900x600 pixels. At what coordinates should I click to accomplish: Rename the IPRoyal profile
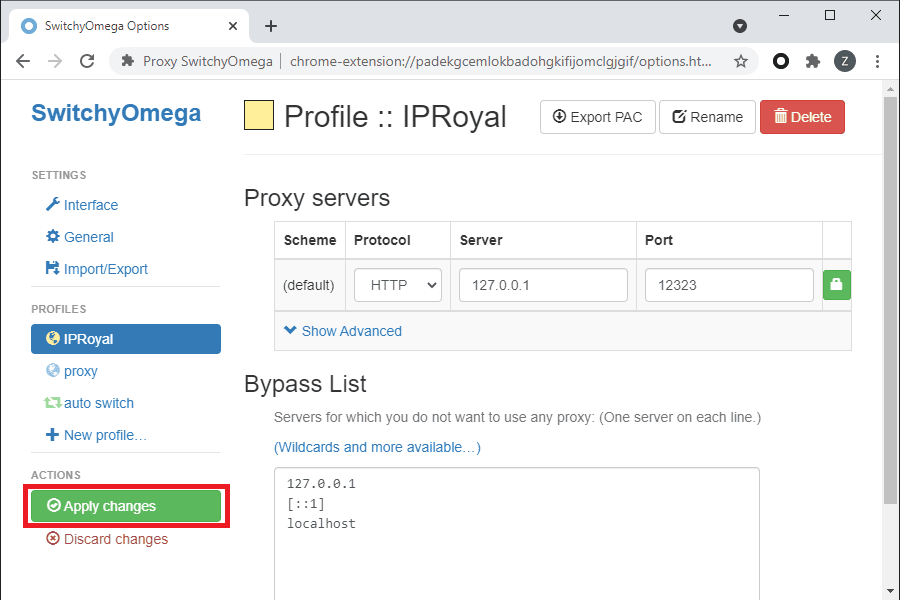coord(707,117)
